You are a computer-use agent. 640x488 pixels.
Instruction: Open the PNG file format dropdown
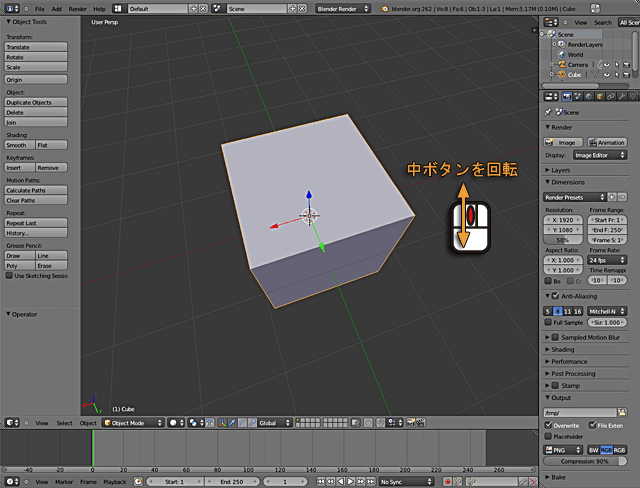tap(563, 450)
